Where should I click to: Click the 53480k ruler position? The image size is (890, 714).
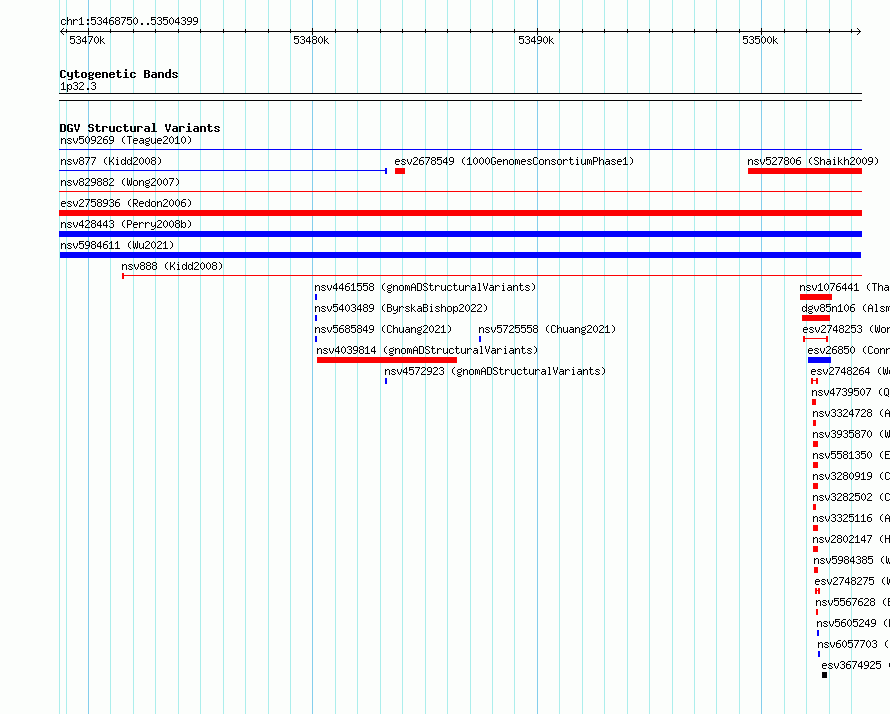click(311, 40)
